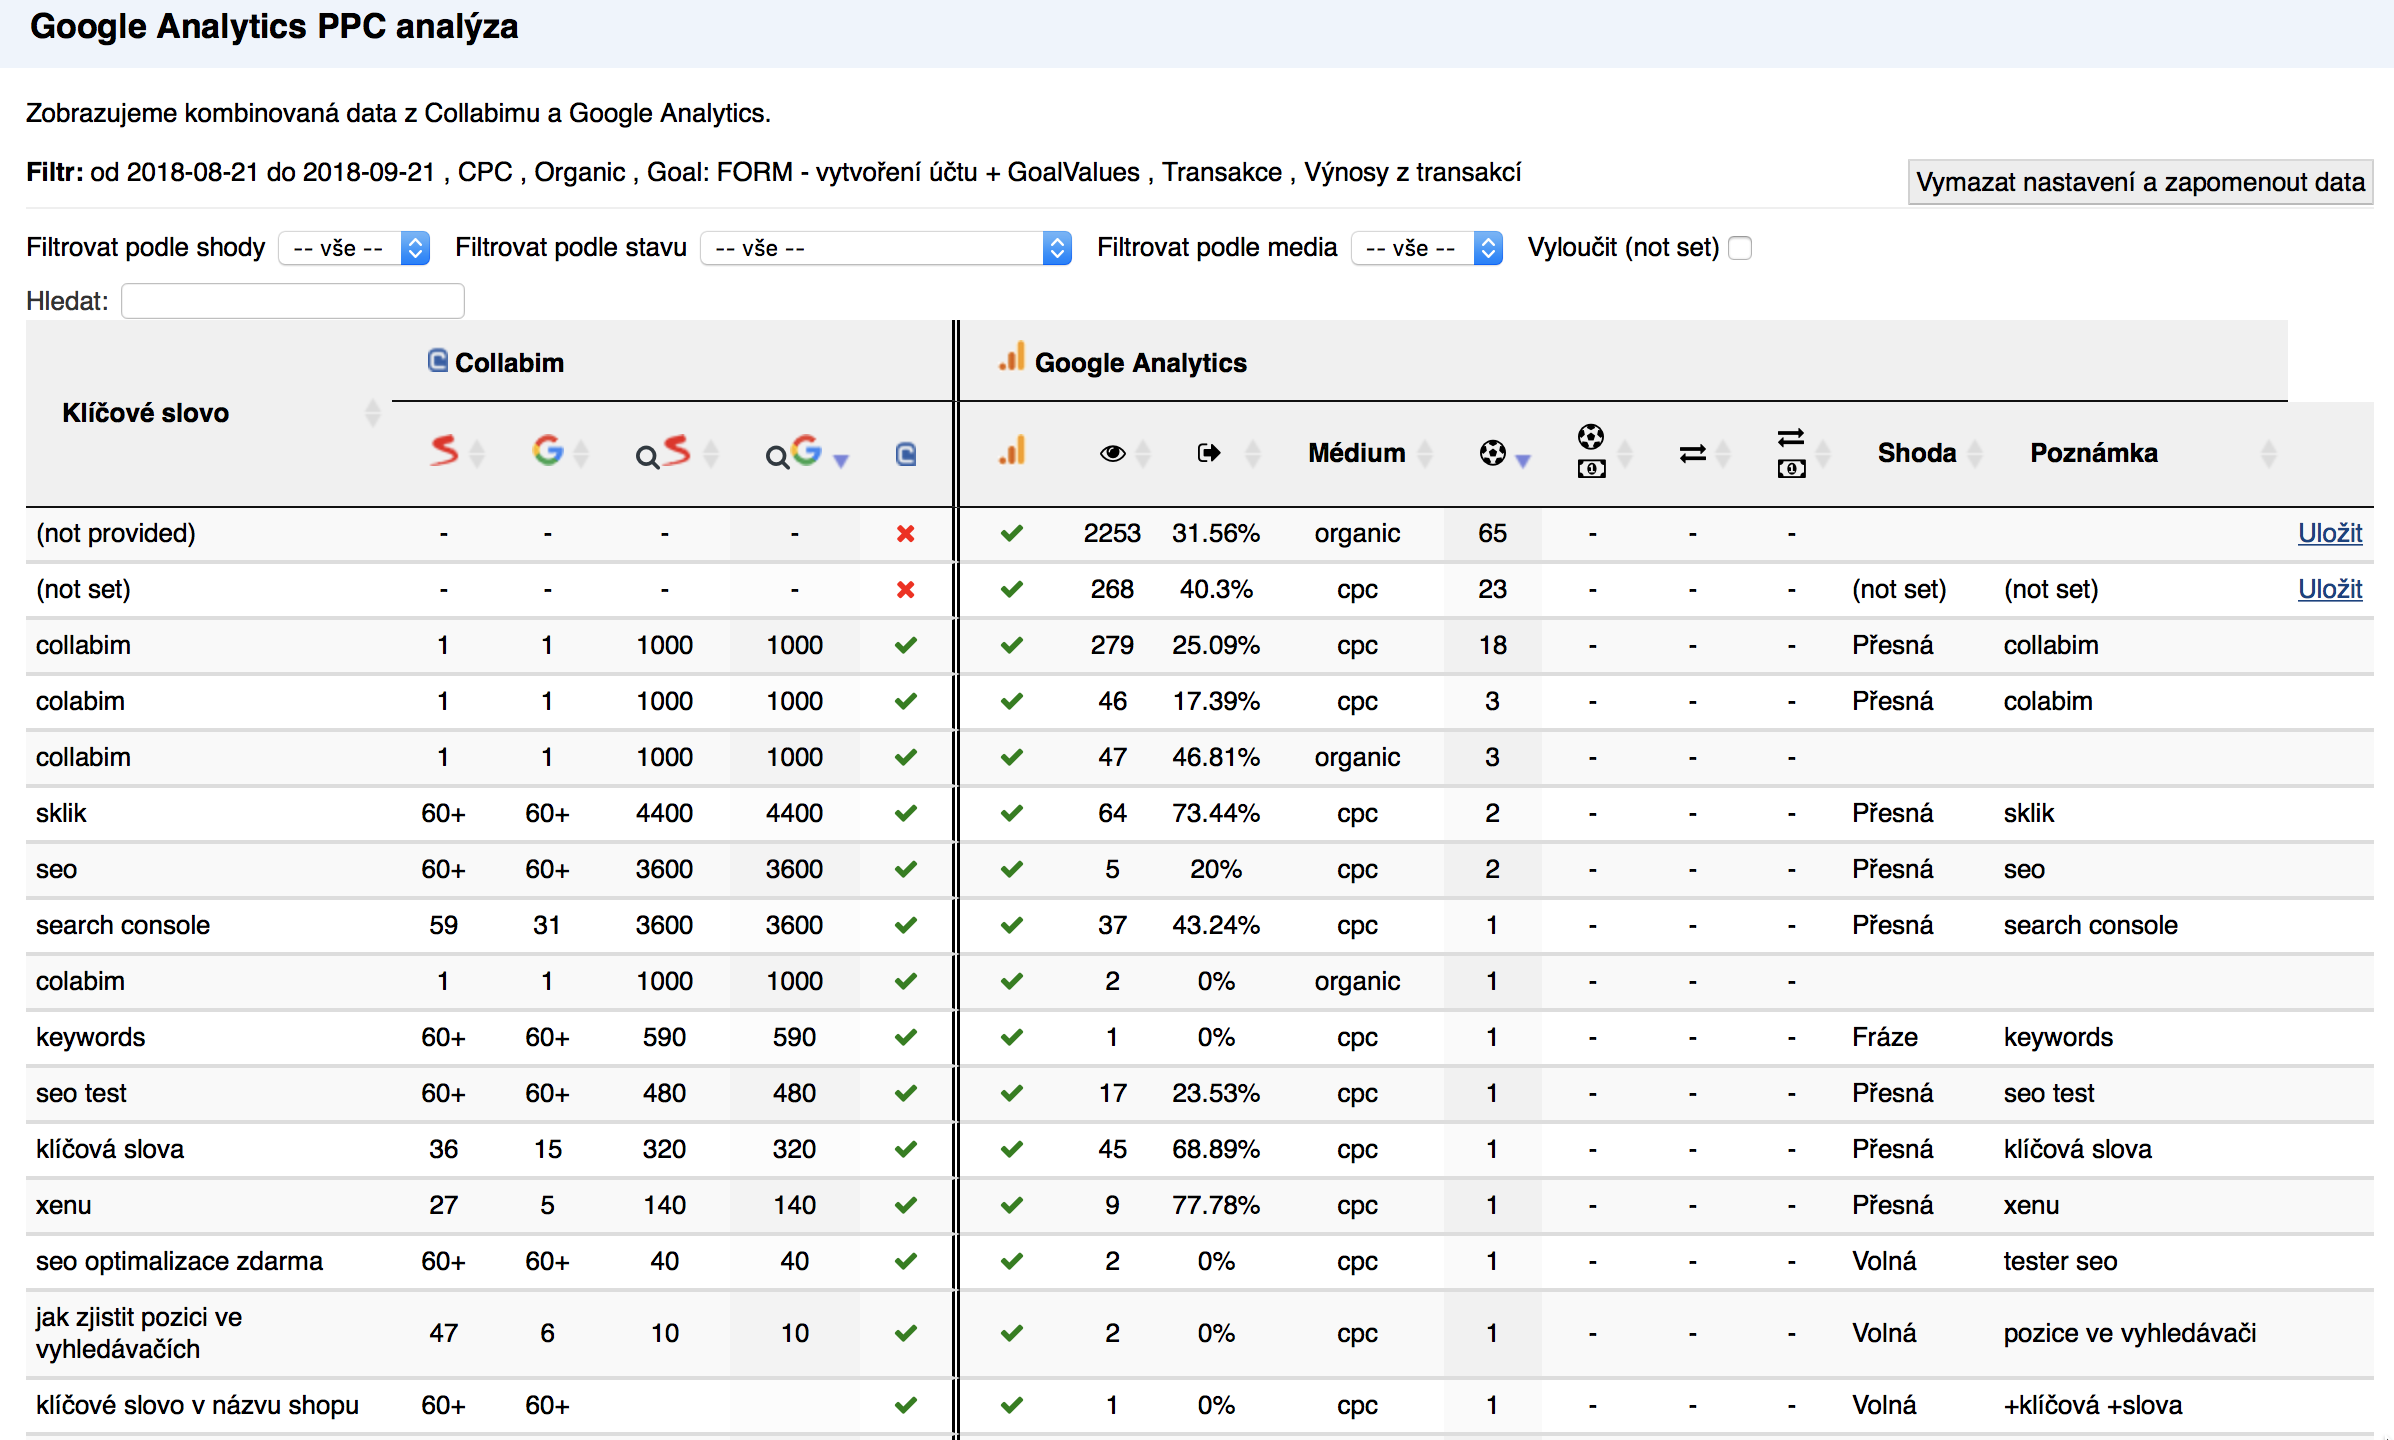The height and width of the screenshot is (1440, 2394).
Task: Click Analytics bar-chart column header icon
Action: click(1012, 451)
